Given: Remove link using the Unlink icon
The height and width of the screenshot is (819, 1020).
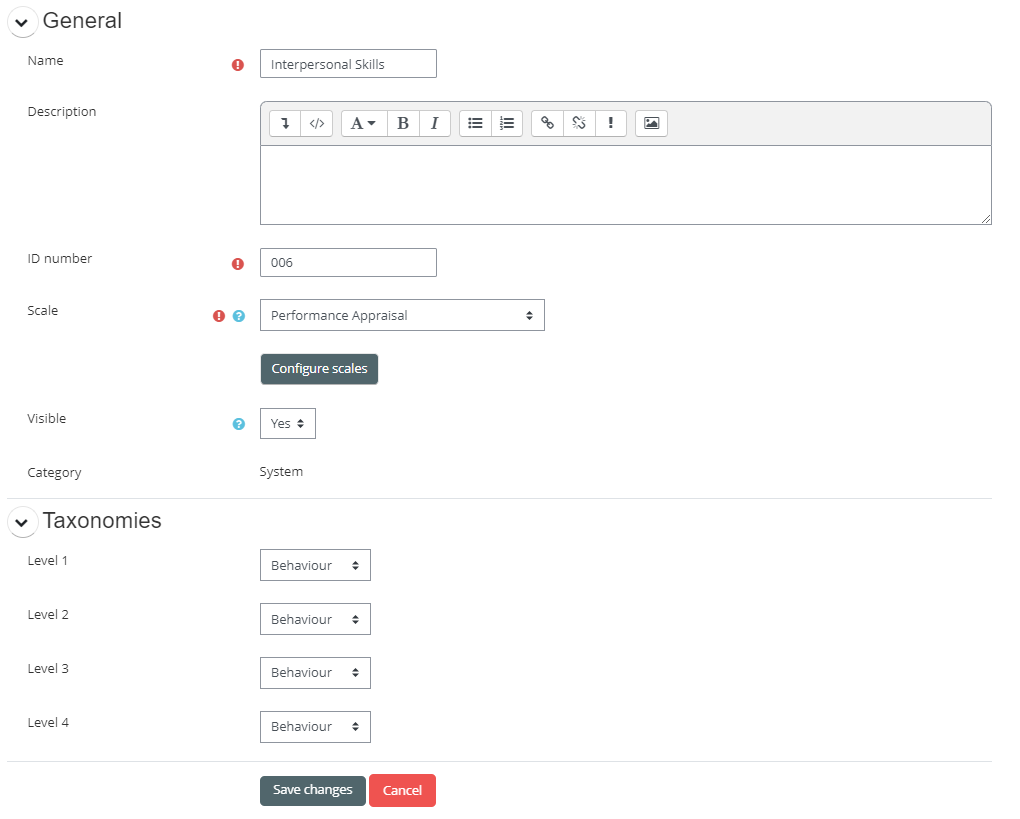Looking at the screenshot, I should coord(578,123).
